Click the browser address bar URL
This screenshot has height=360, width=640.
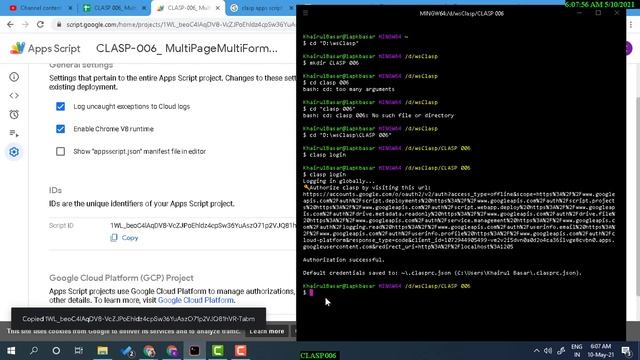(x=180, y=24)
